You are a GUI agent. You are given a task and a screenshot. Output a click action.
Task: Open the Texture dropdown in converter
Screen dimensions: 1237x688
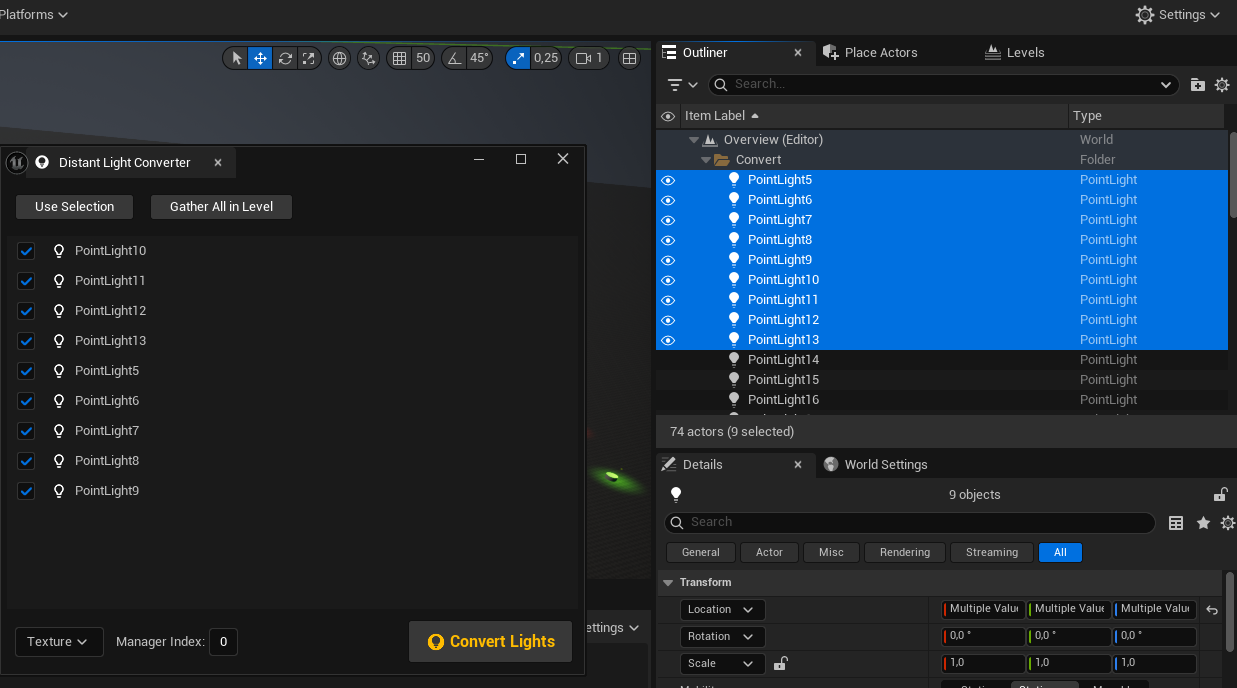click(x=59, y=642)
